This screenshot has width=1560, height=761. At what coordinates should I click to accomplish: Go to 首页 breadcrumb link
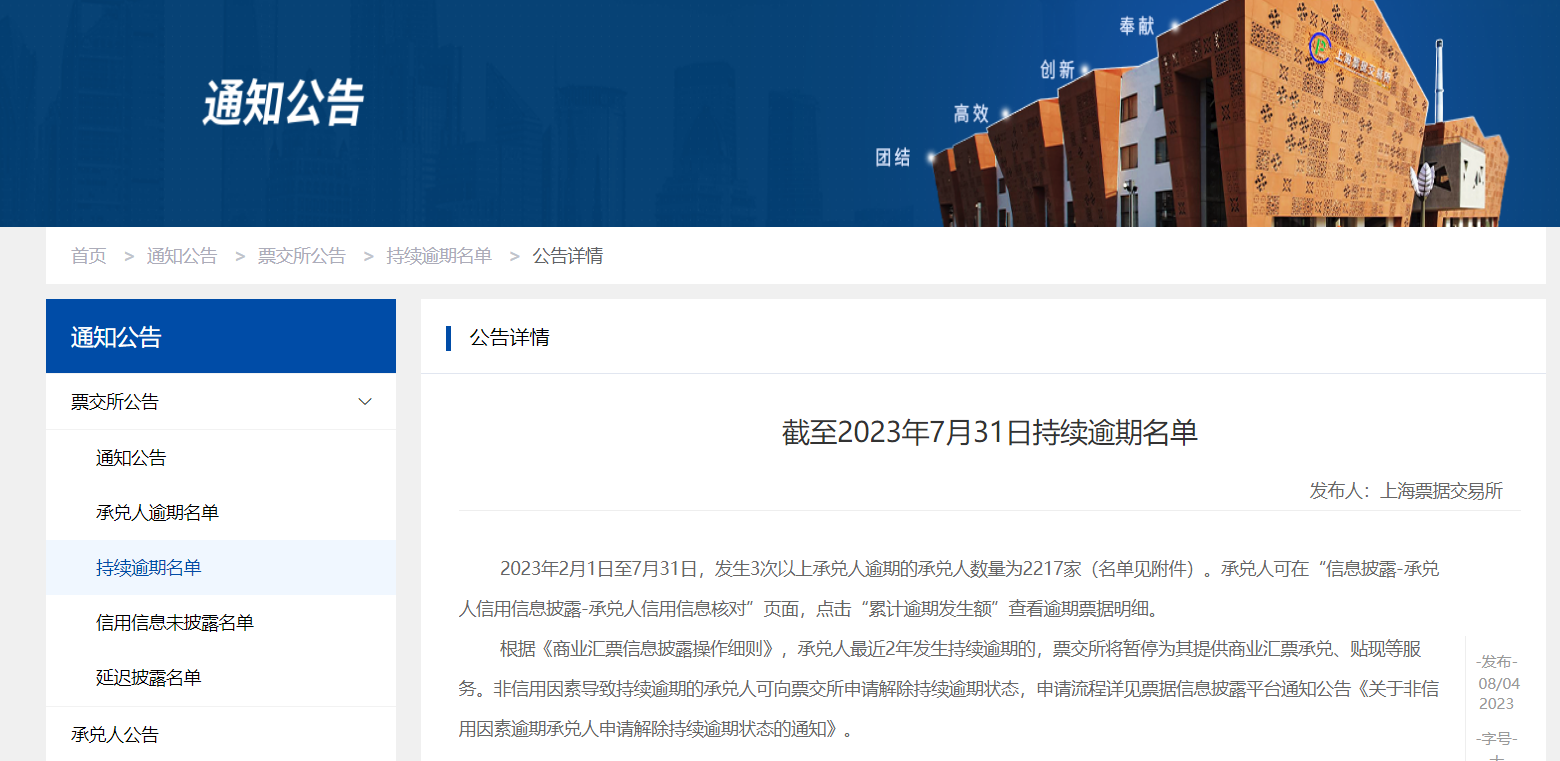tap(88, 256)
